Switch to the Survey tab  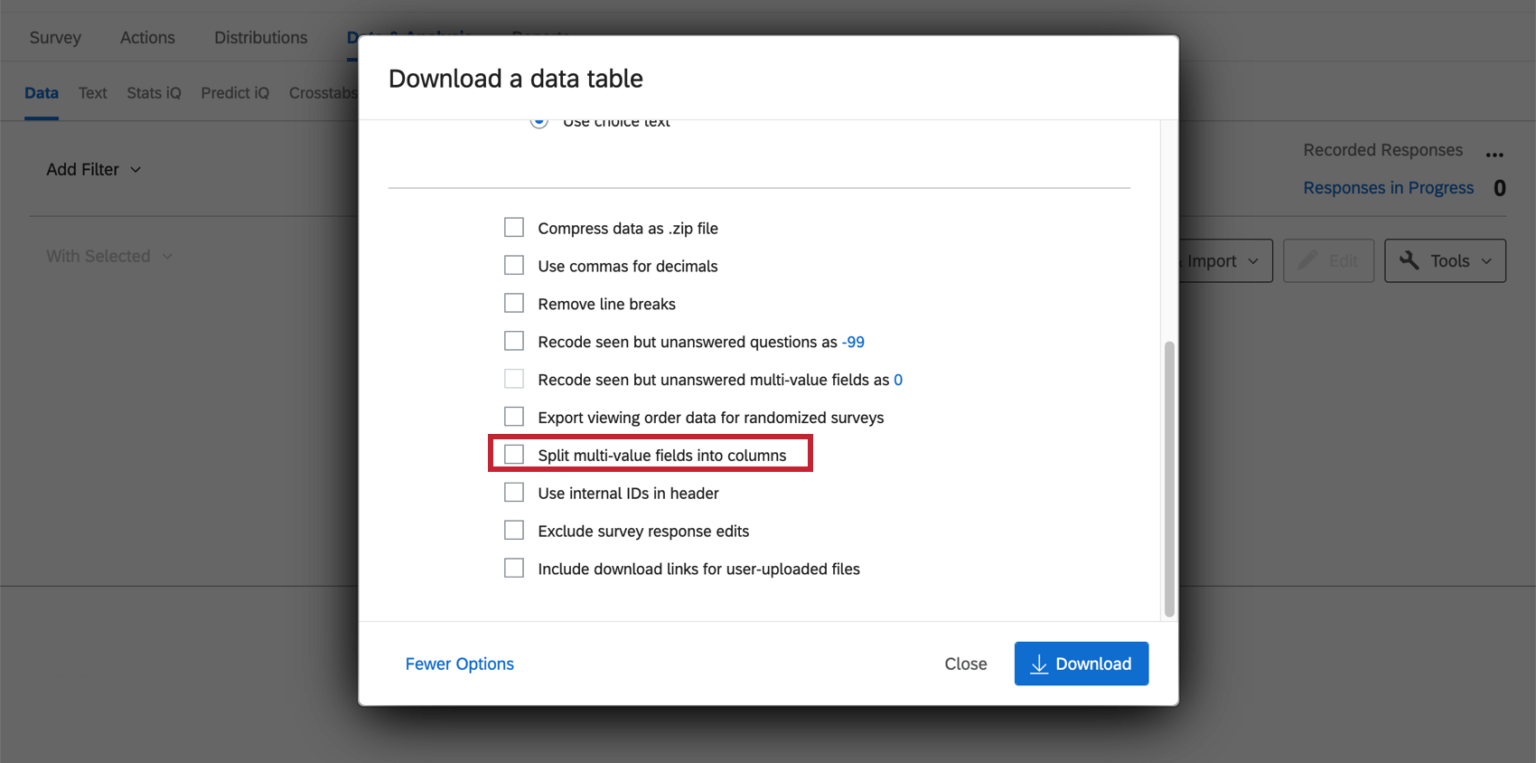(55, 37)
